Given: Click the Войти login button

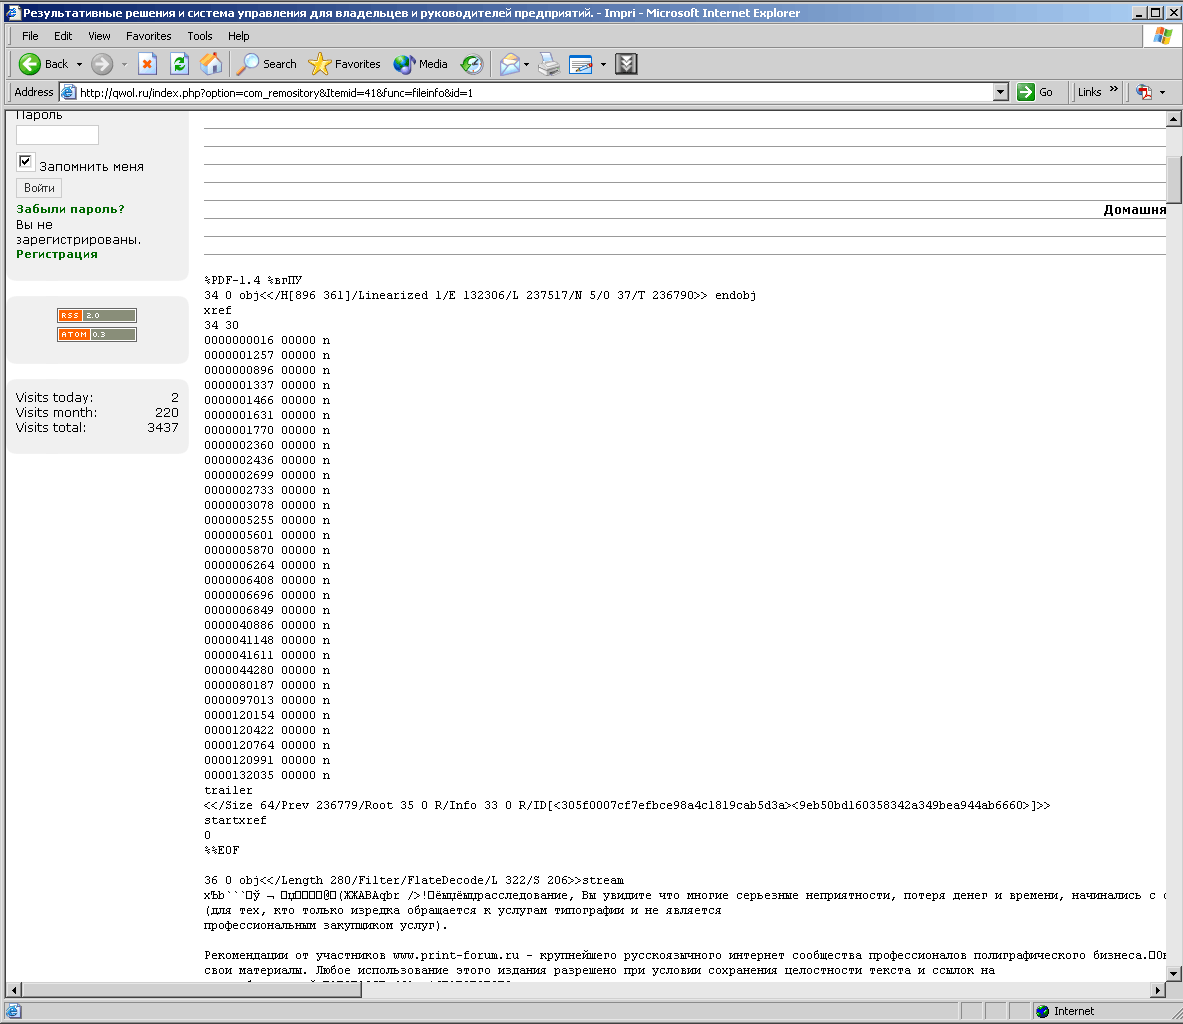Looking at the screenshot, I should click(39, 188).
